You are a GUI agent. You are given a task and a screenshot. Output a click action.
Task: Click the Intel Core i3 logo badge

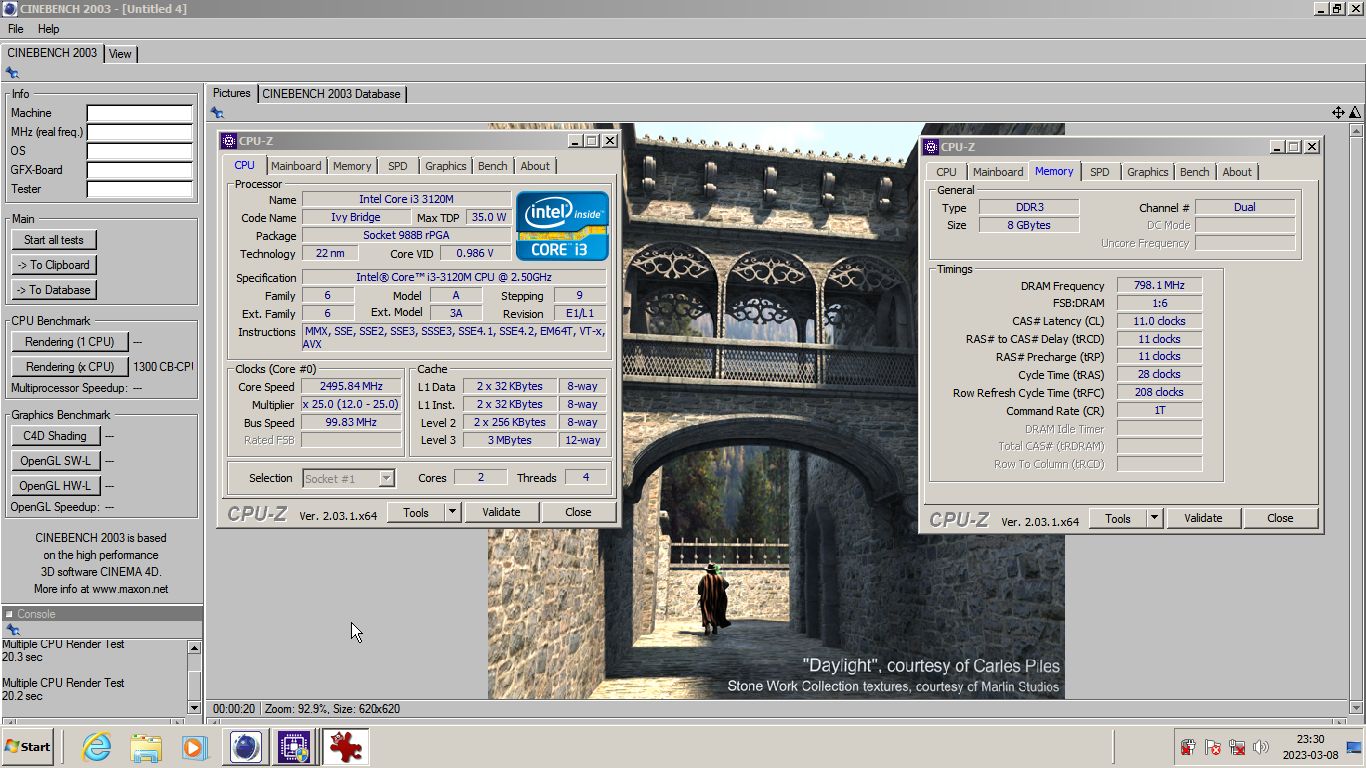click(562, 226)
